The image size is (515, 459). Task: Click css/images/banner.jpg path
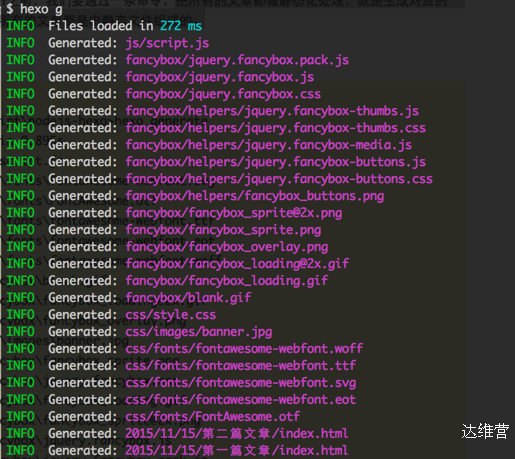199,332
